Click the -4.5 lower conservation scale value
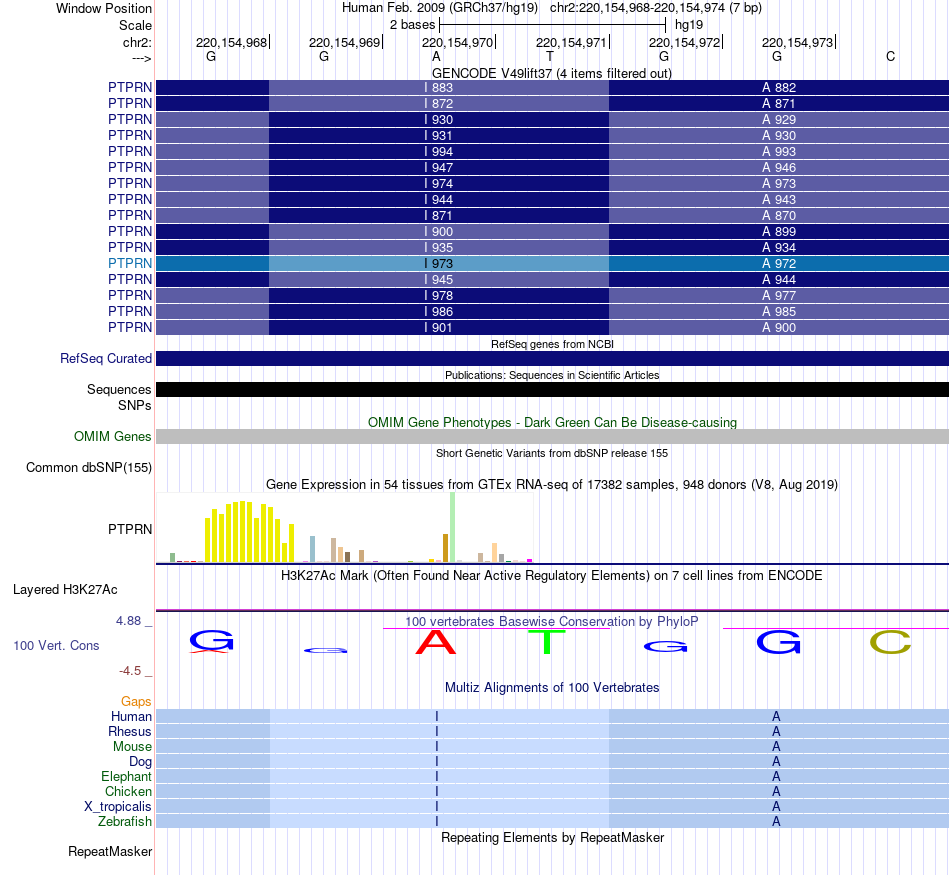 click(130, 671)
